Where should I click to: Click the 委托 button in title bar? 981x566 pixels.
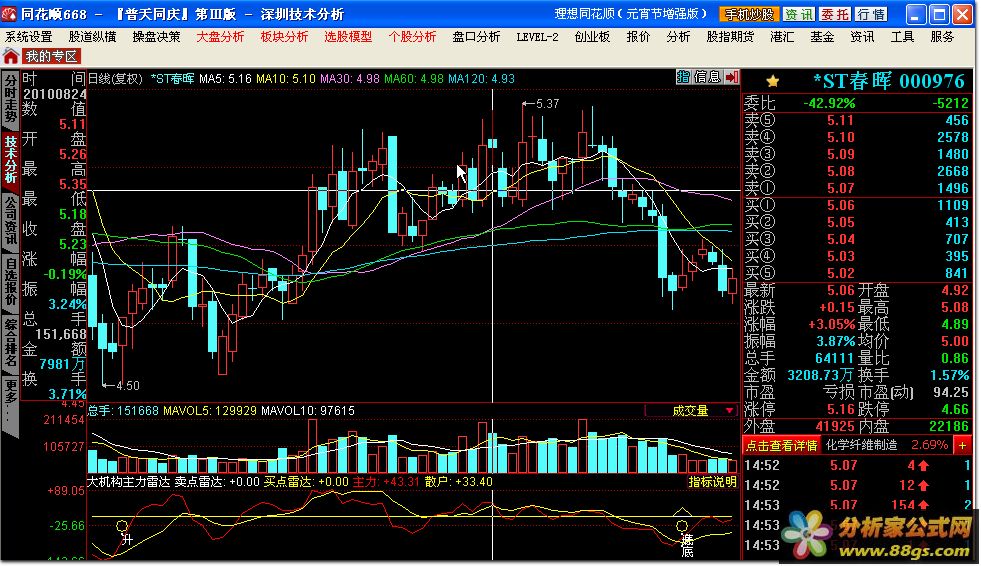[x=835, y=14]
